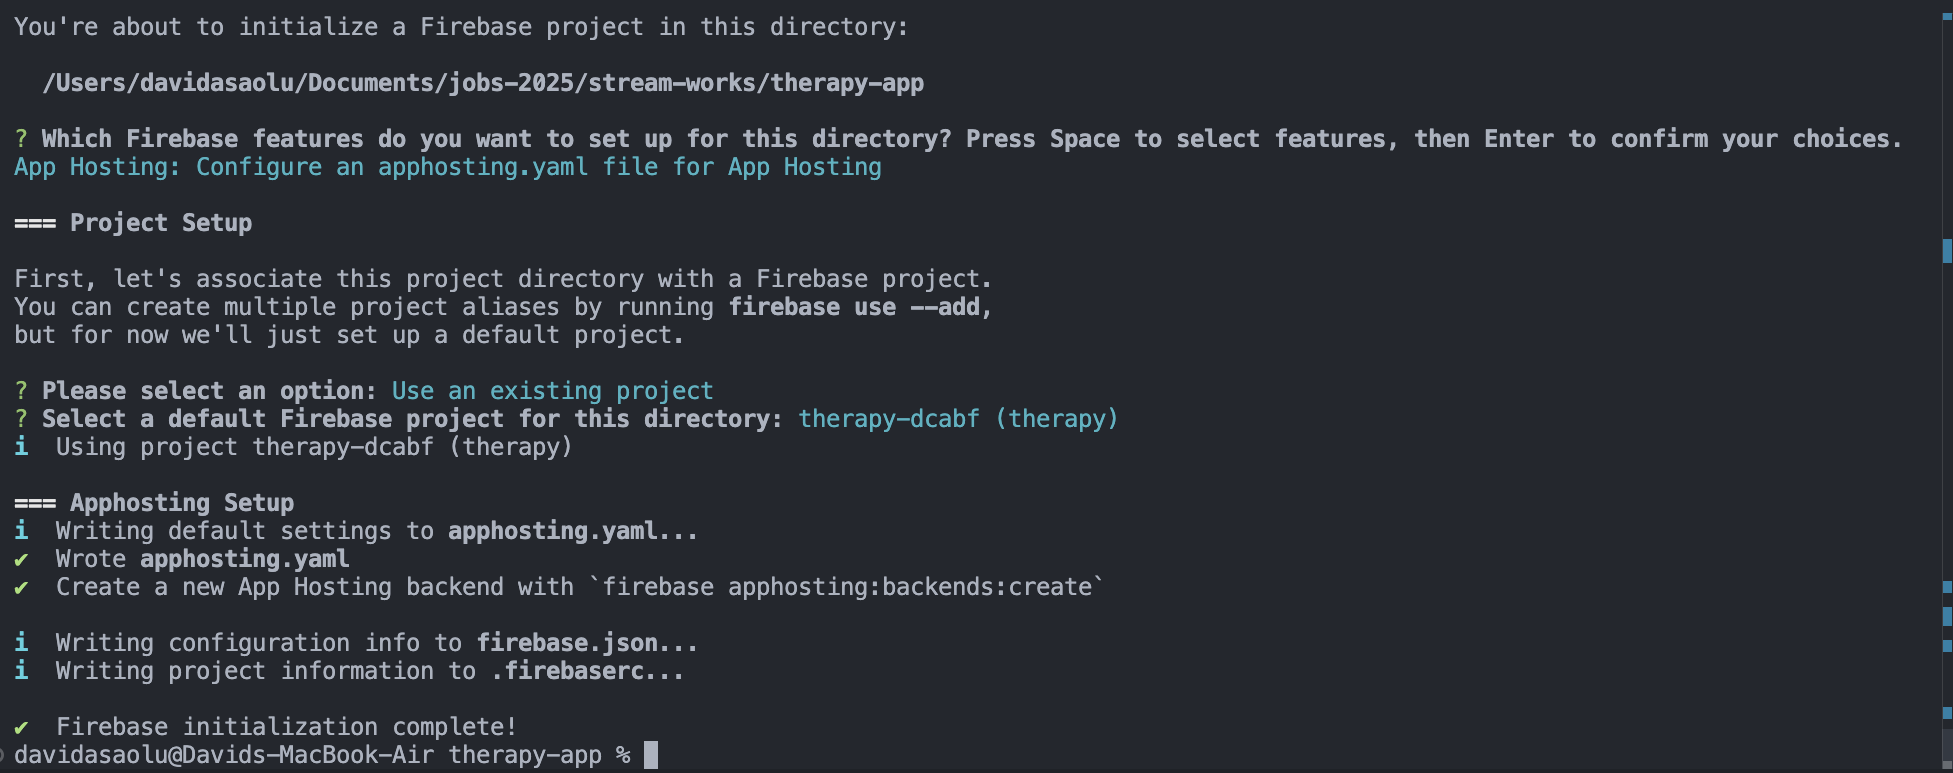
Task: Click the checkmark next to "Wrote apphosting.yaml"
Action: pyautogui.click(x=21, y=559)
